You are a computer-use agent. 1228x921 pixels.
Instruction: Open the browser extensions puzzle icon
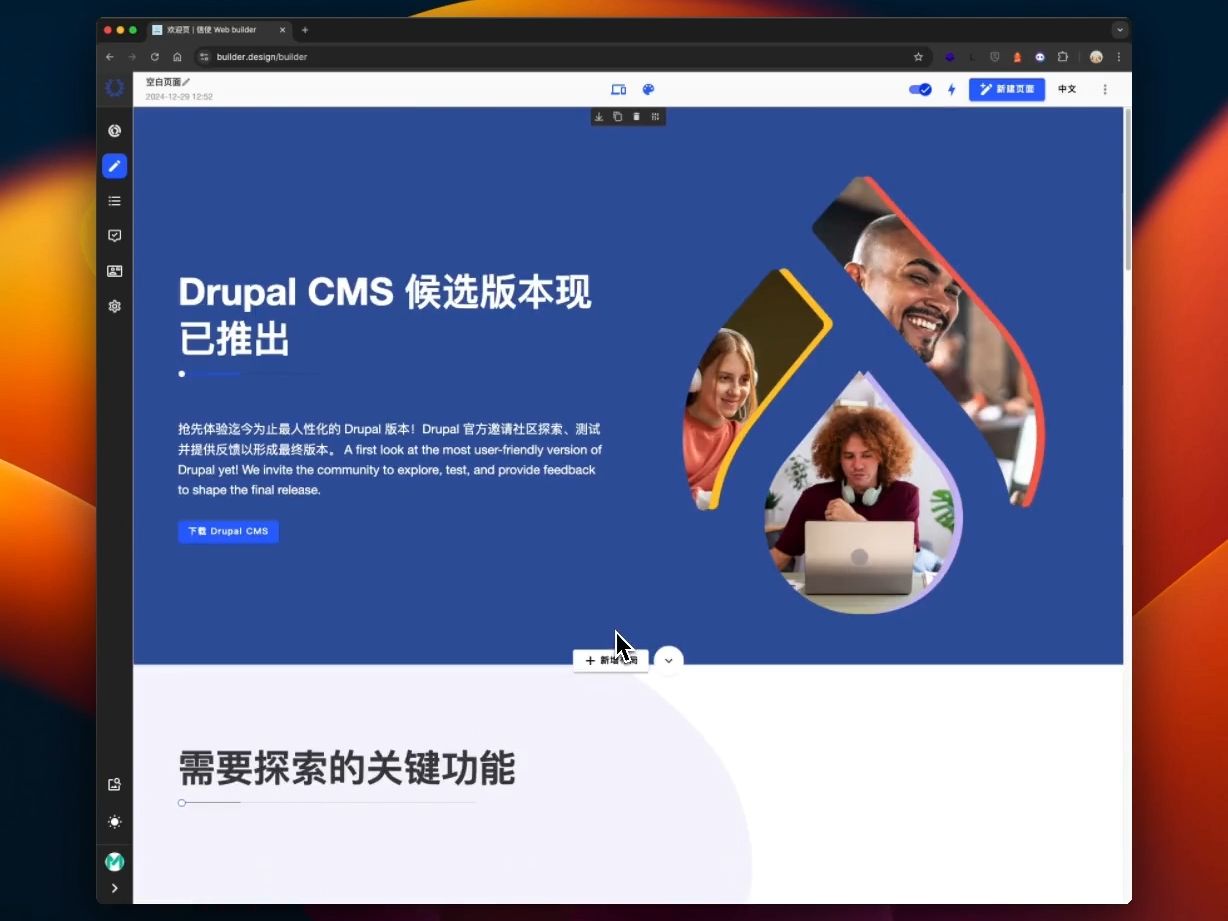point(1063,57)
